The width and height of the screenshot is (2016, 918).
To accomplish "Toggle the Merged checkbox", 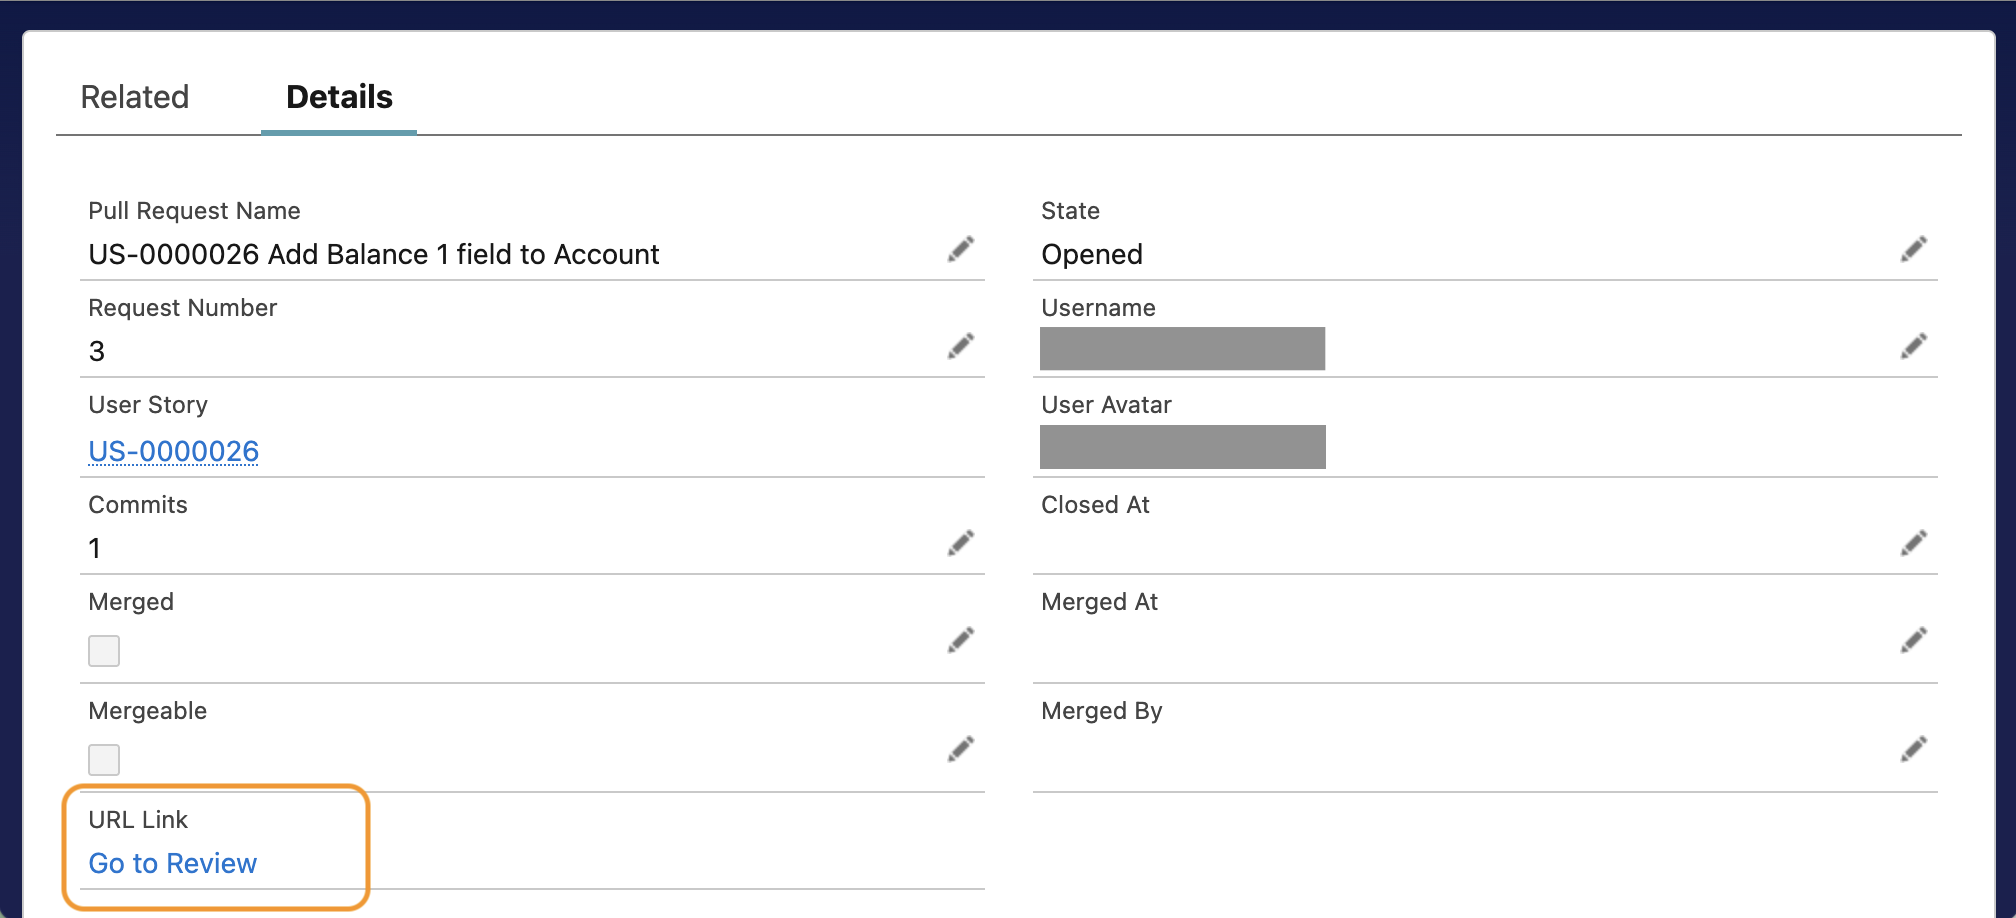I will 104,651.
